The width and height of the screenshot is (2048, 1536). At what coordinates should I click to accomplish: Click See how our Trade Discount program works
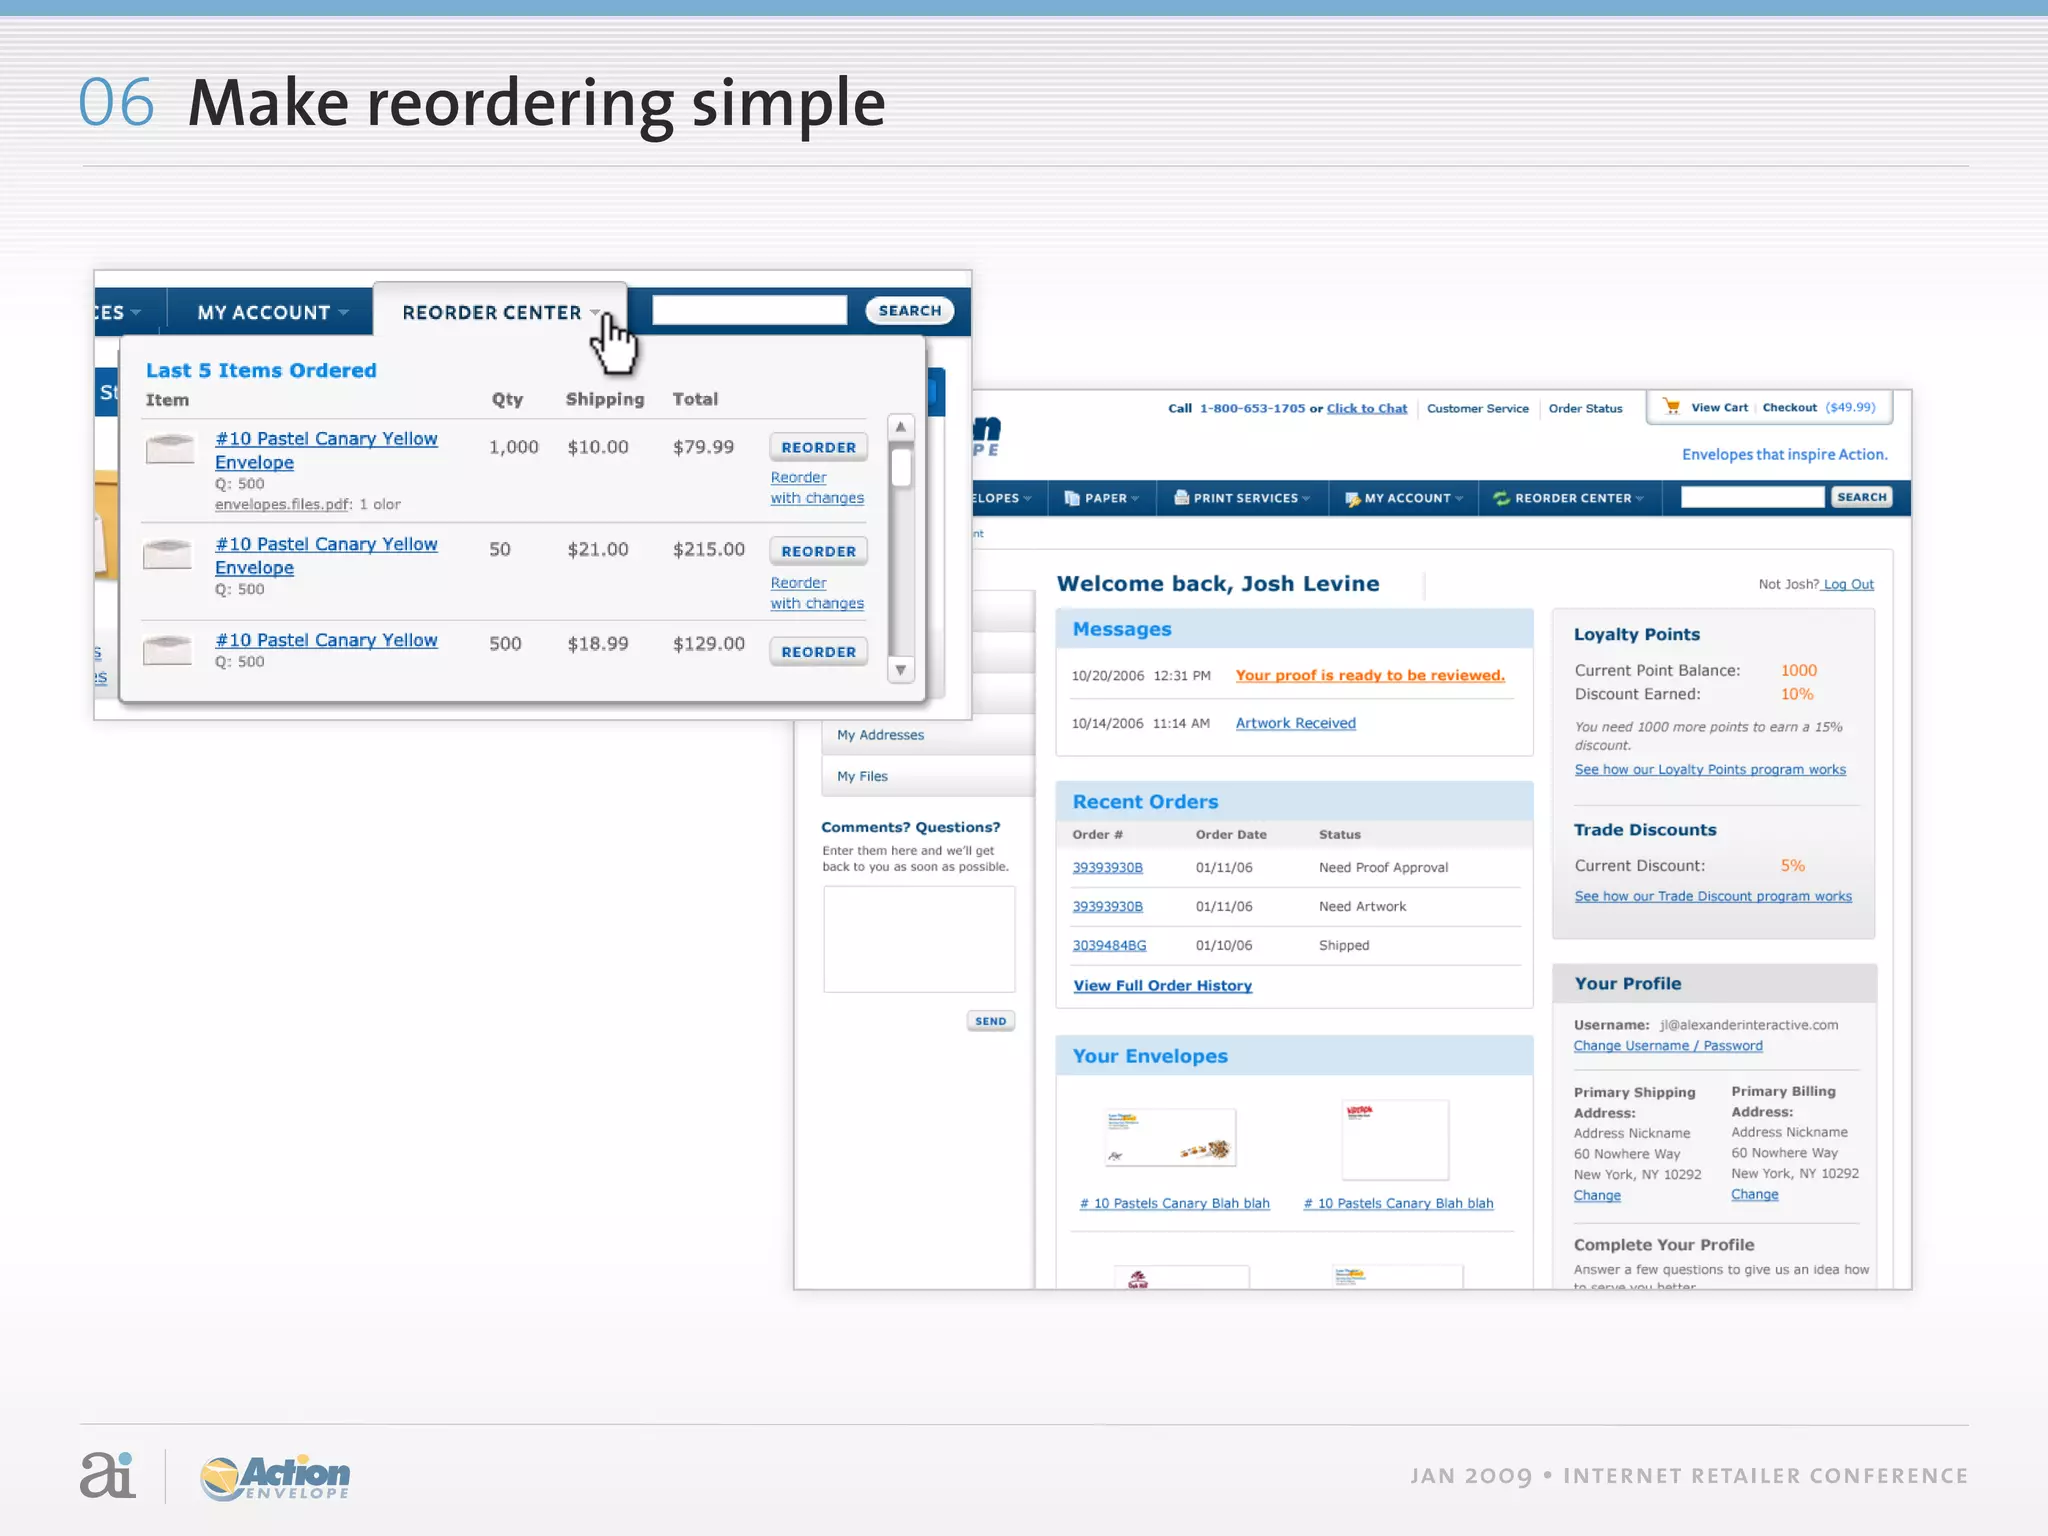[1713, 896]
